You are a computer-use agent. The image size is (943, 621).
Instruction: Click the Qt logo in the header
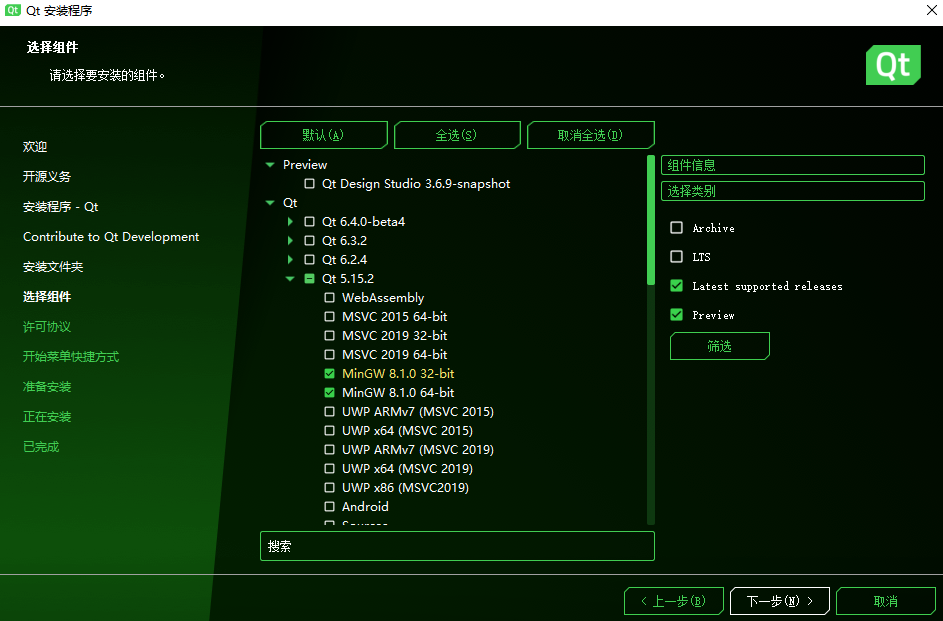point(893,65)
